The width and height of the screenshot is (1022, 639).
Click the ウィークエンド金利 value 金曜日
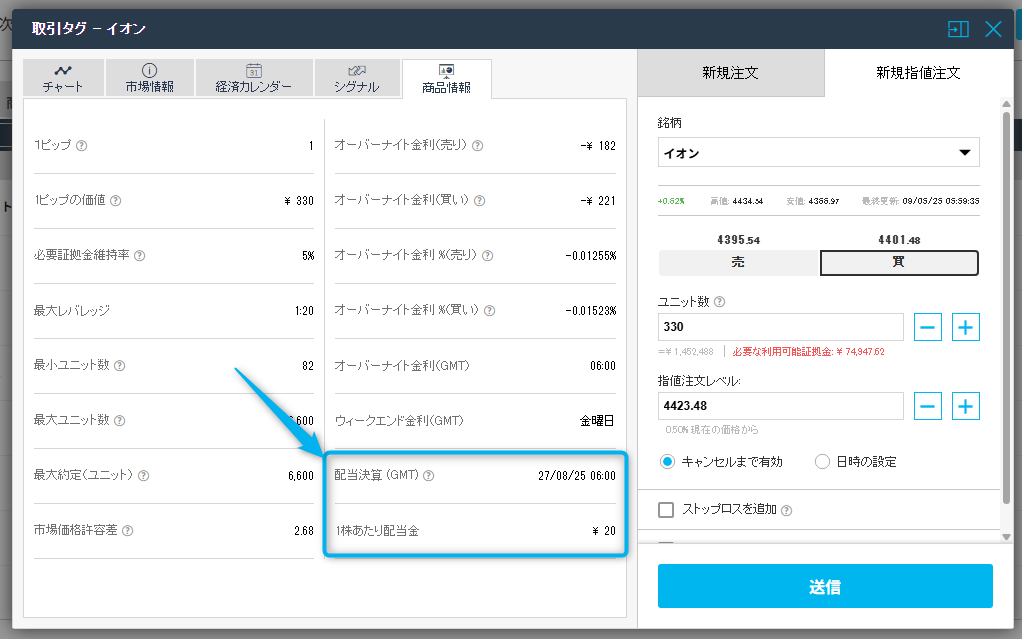click(x=597, y=421)
